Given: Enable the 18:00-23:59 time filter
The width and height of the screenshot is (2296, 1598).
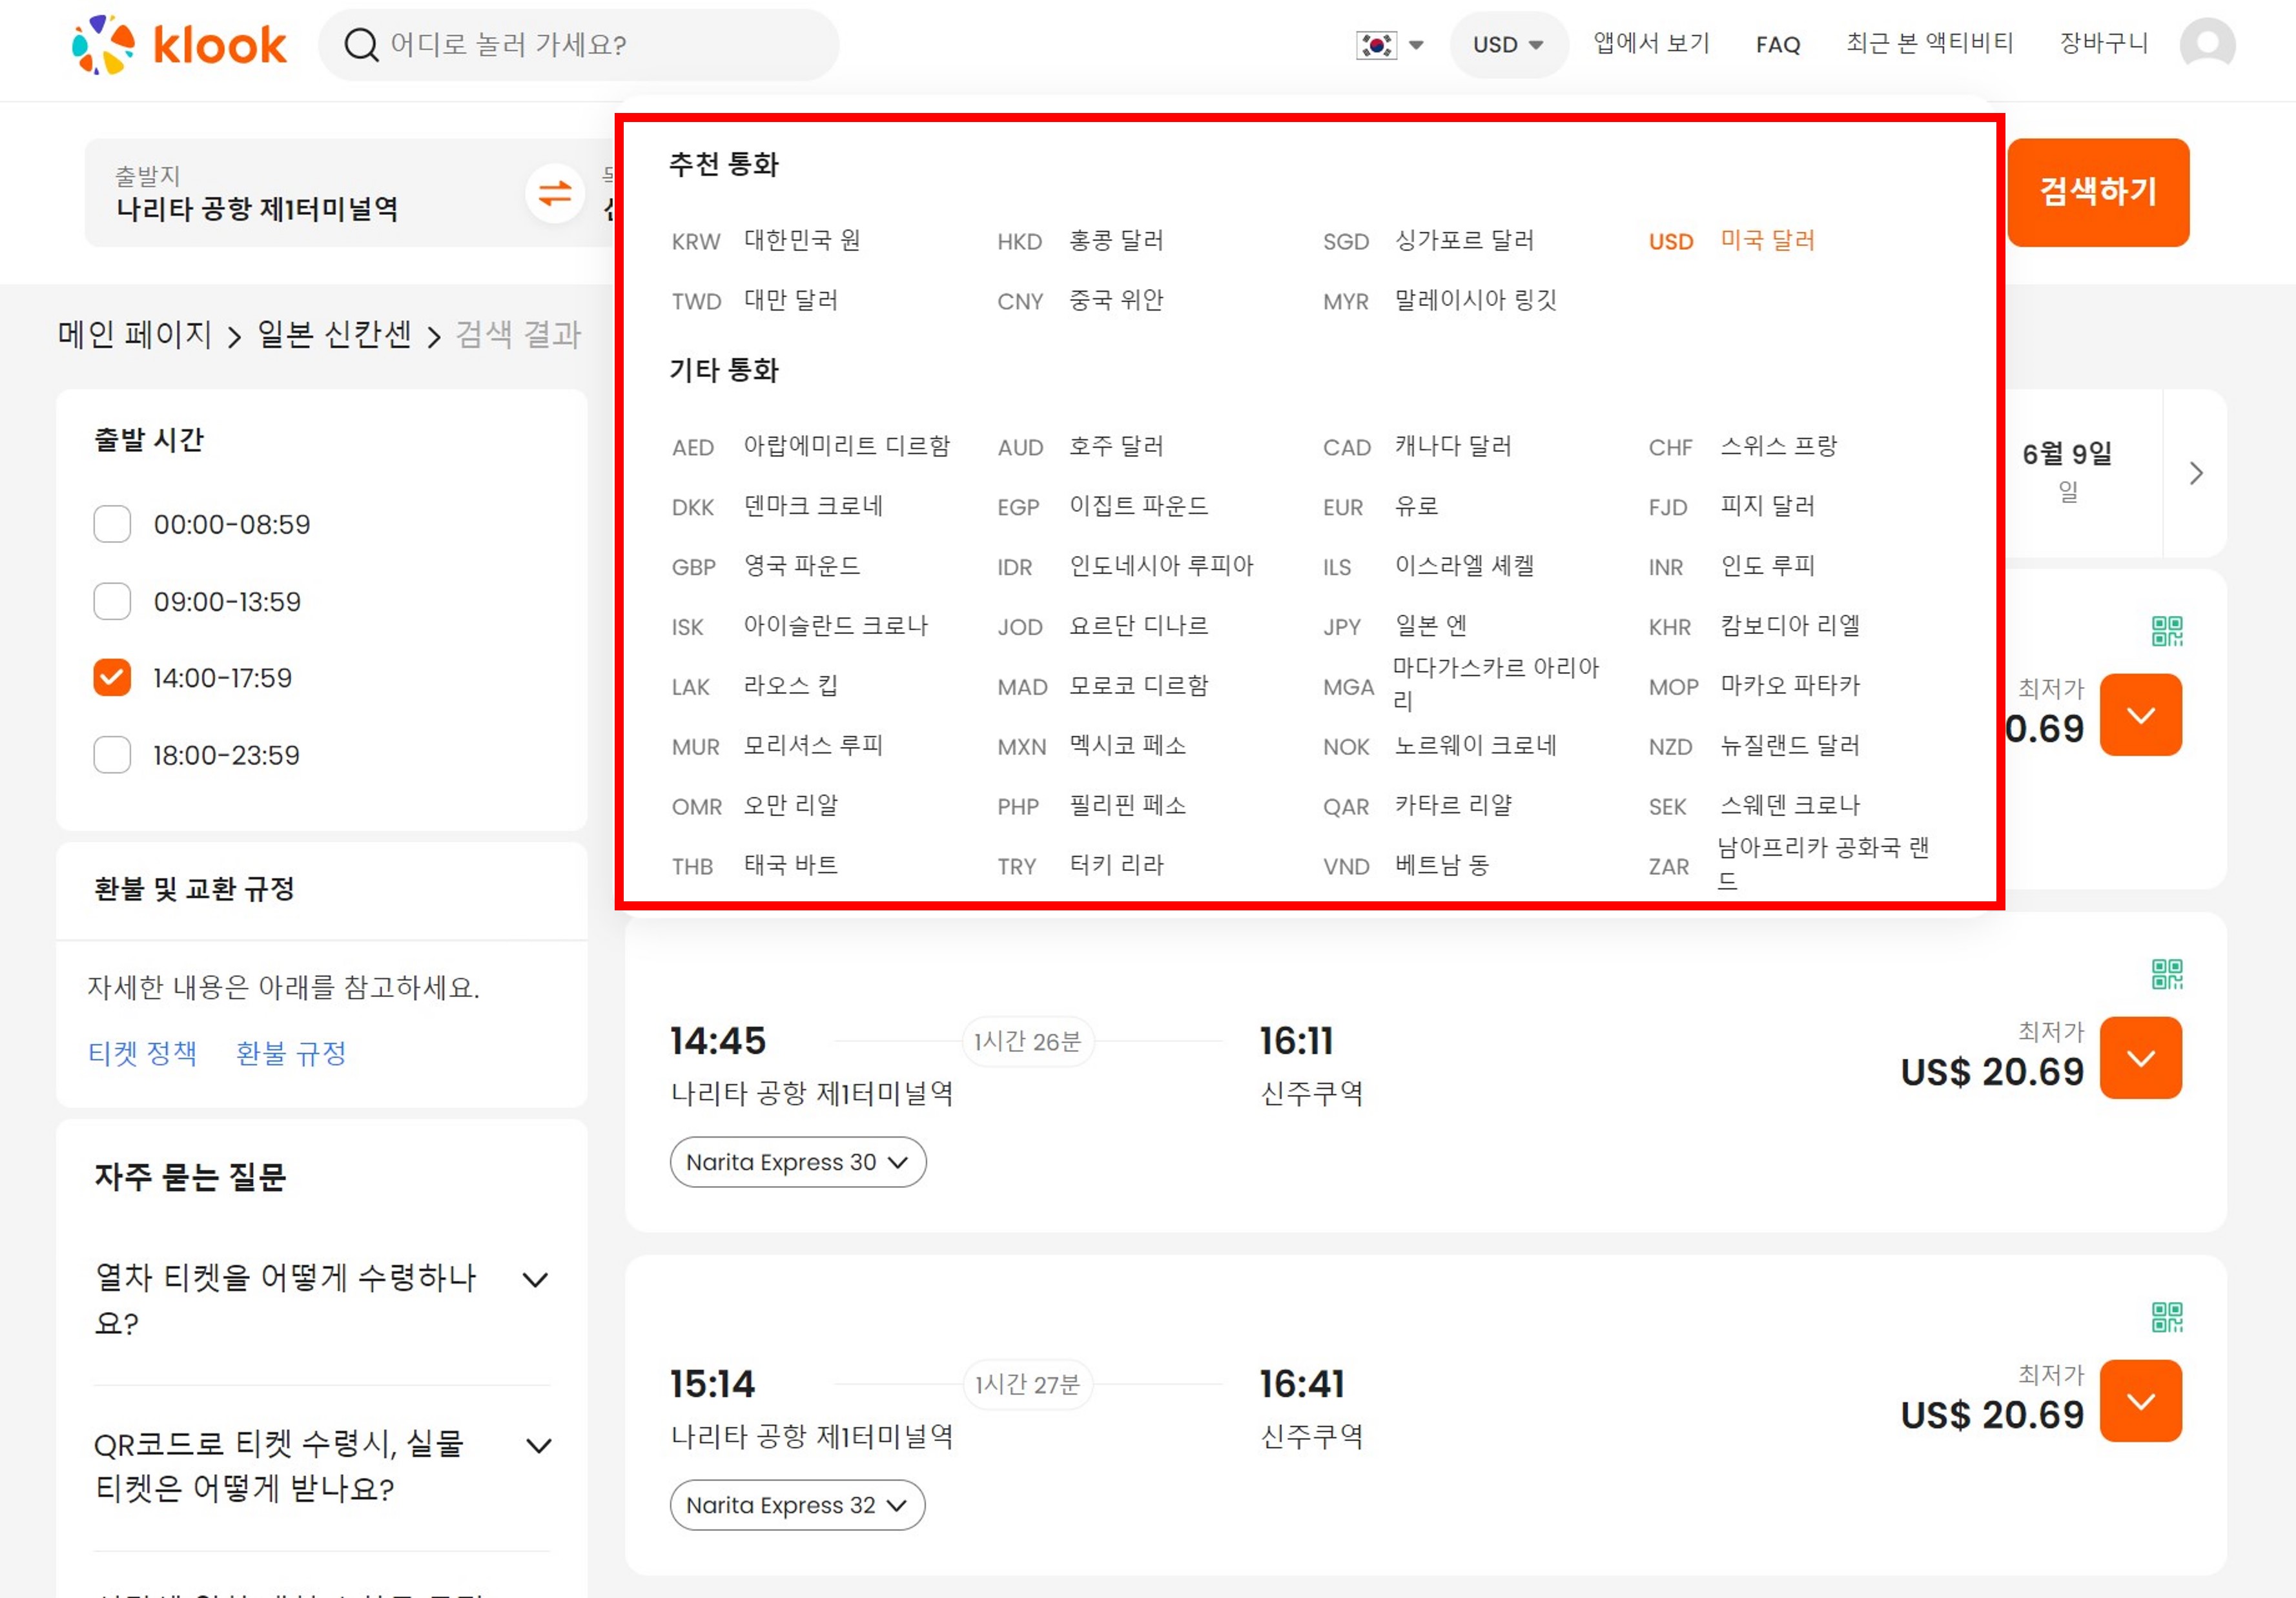Looking at the screenshot, I should pyautogui.click(x=112, y=755).
